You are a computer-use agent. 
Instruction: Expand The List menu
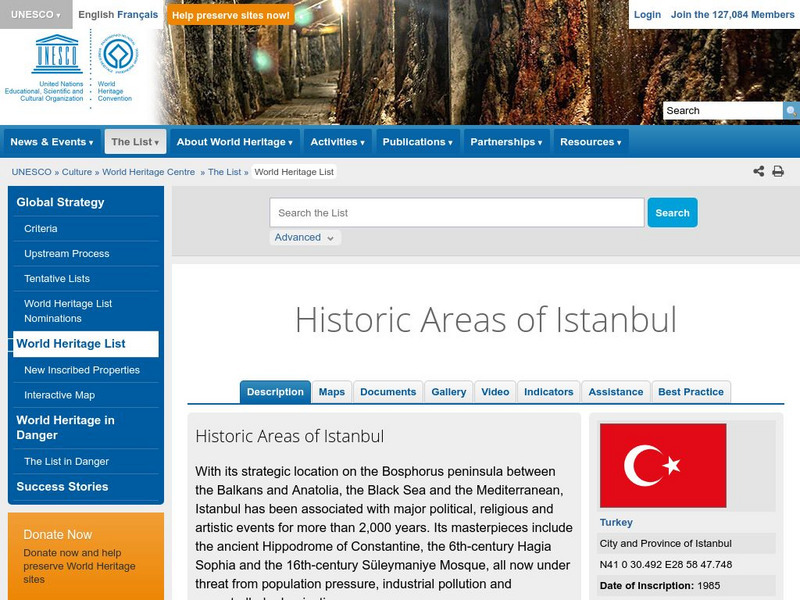click(135, 142)
